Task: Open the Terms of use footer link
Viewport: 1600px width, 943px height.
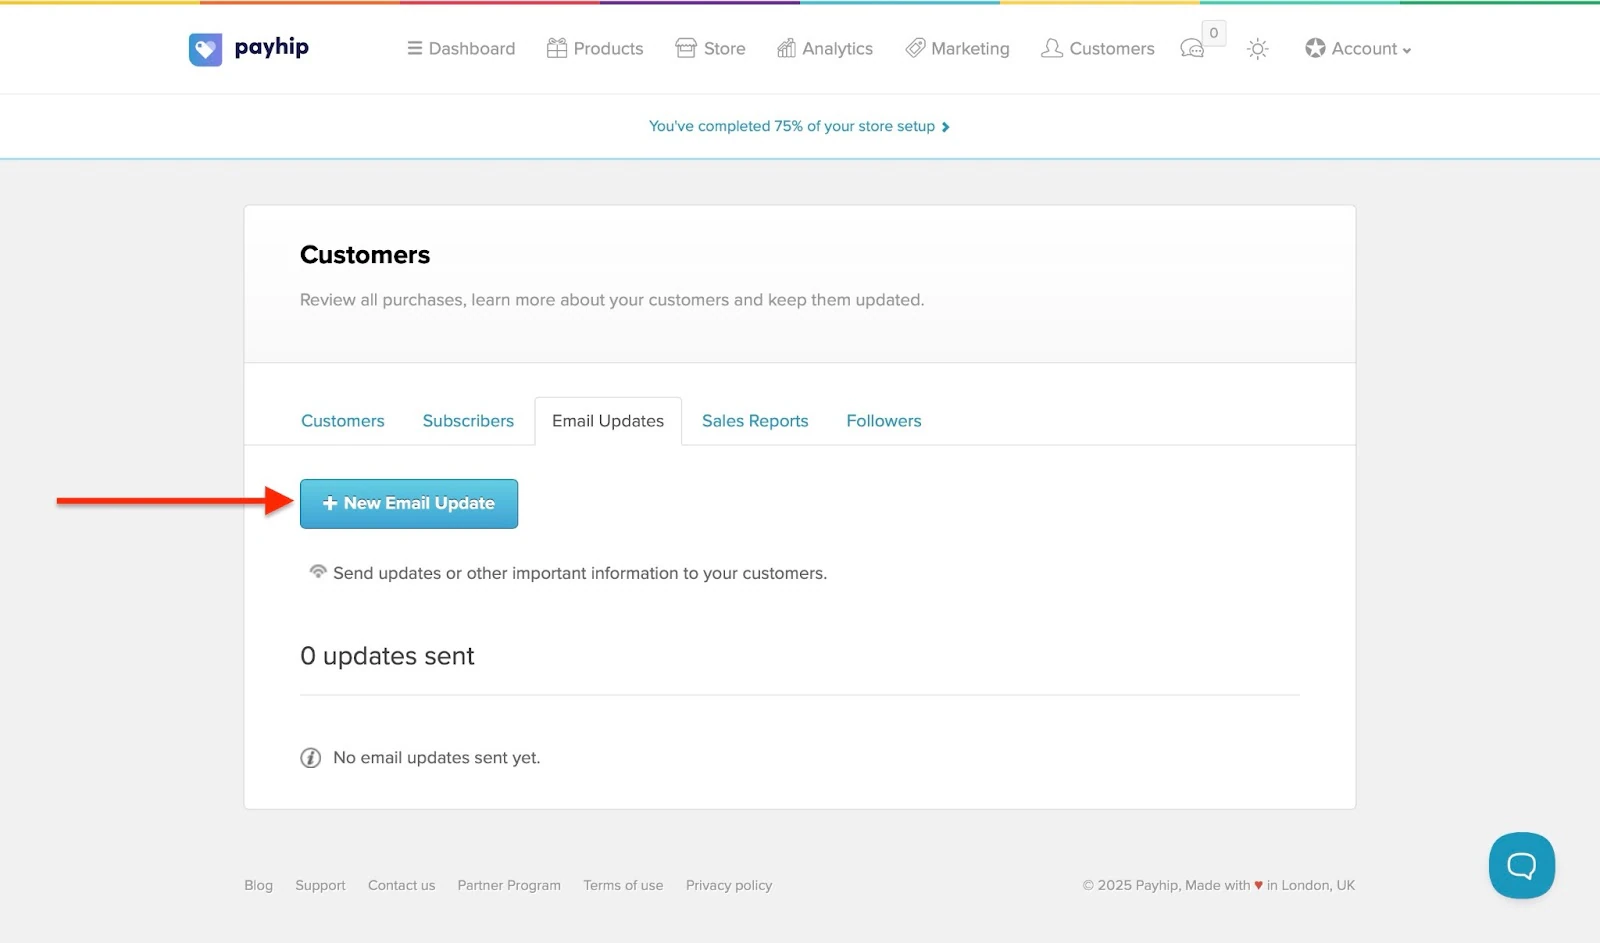Action: [623, 885]
